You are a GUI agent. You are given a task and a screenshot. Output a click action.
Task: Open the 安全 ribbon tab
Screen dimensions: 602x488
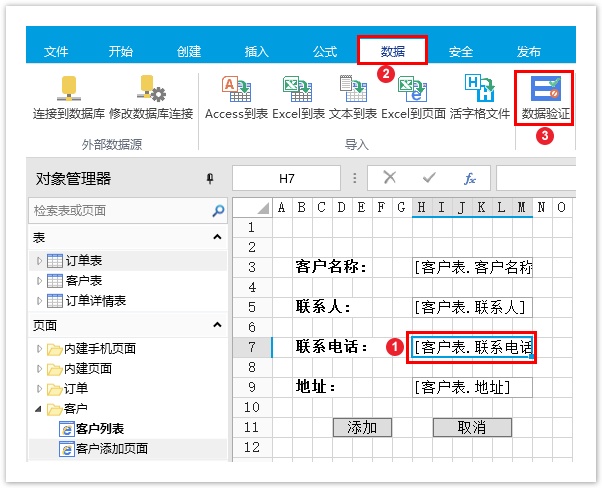pos(461,51)
